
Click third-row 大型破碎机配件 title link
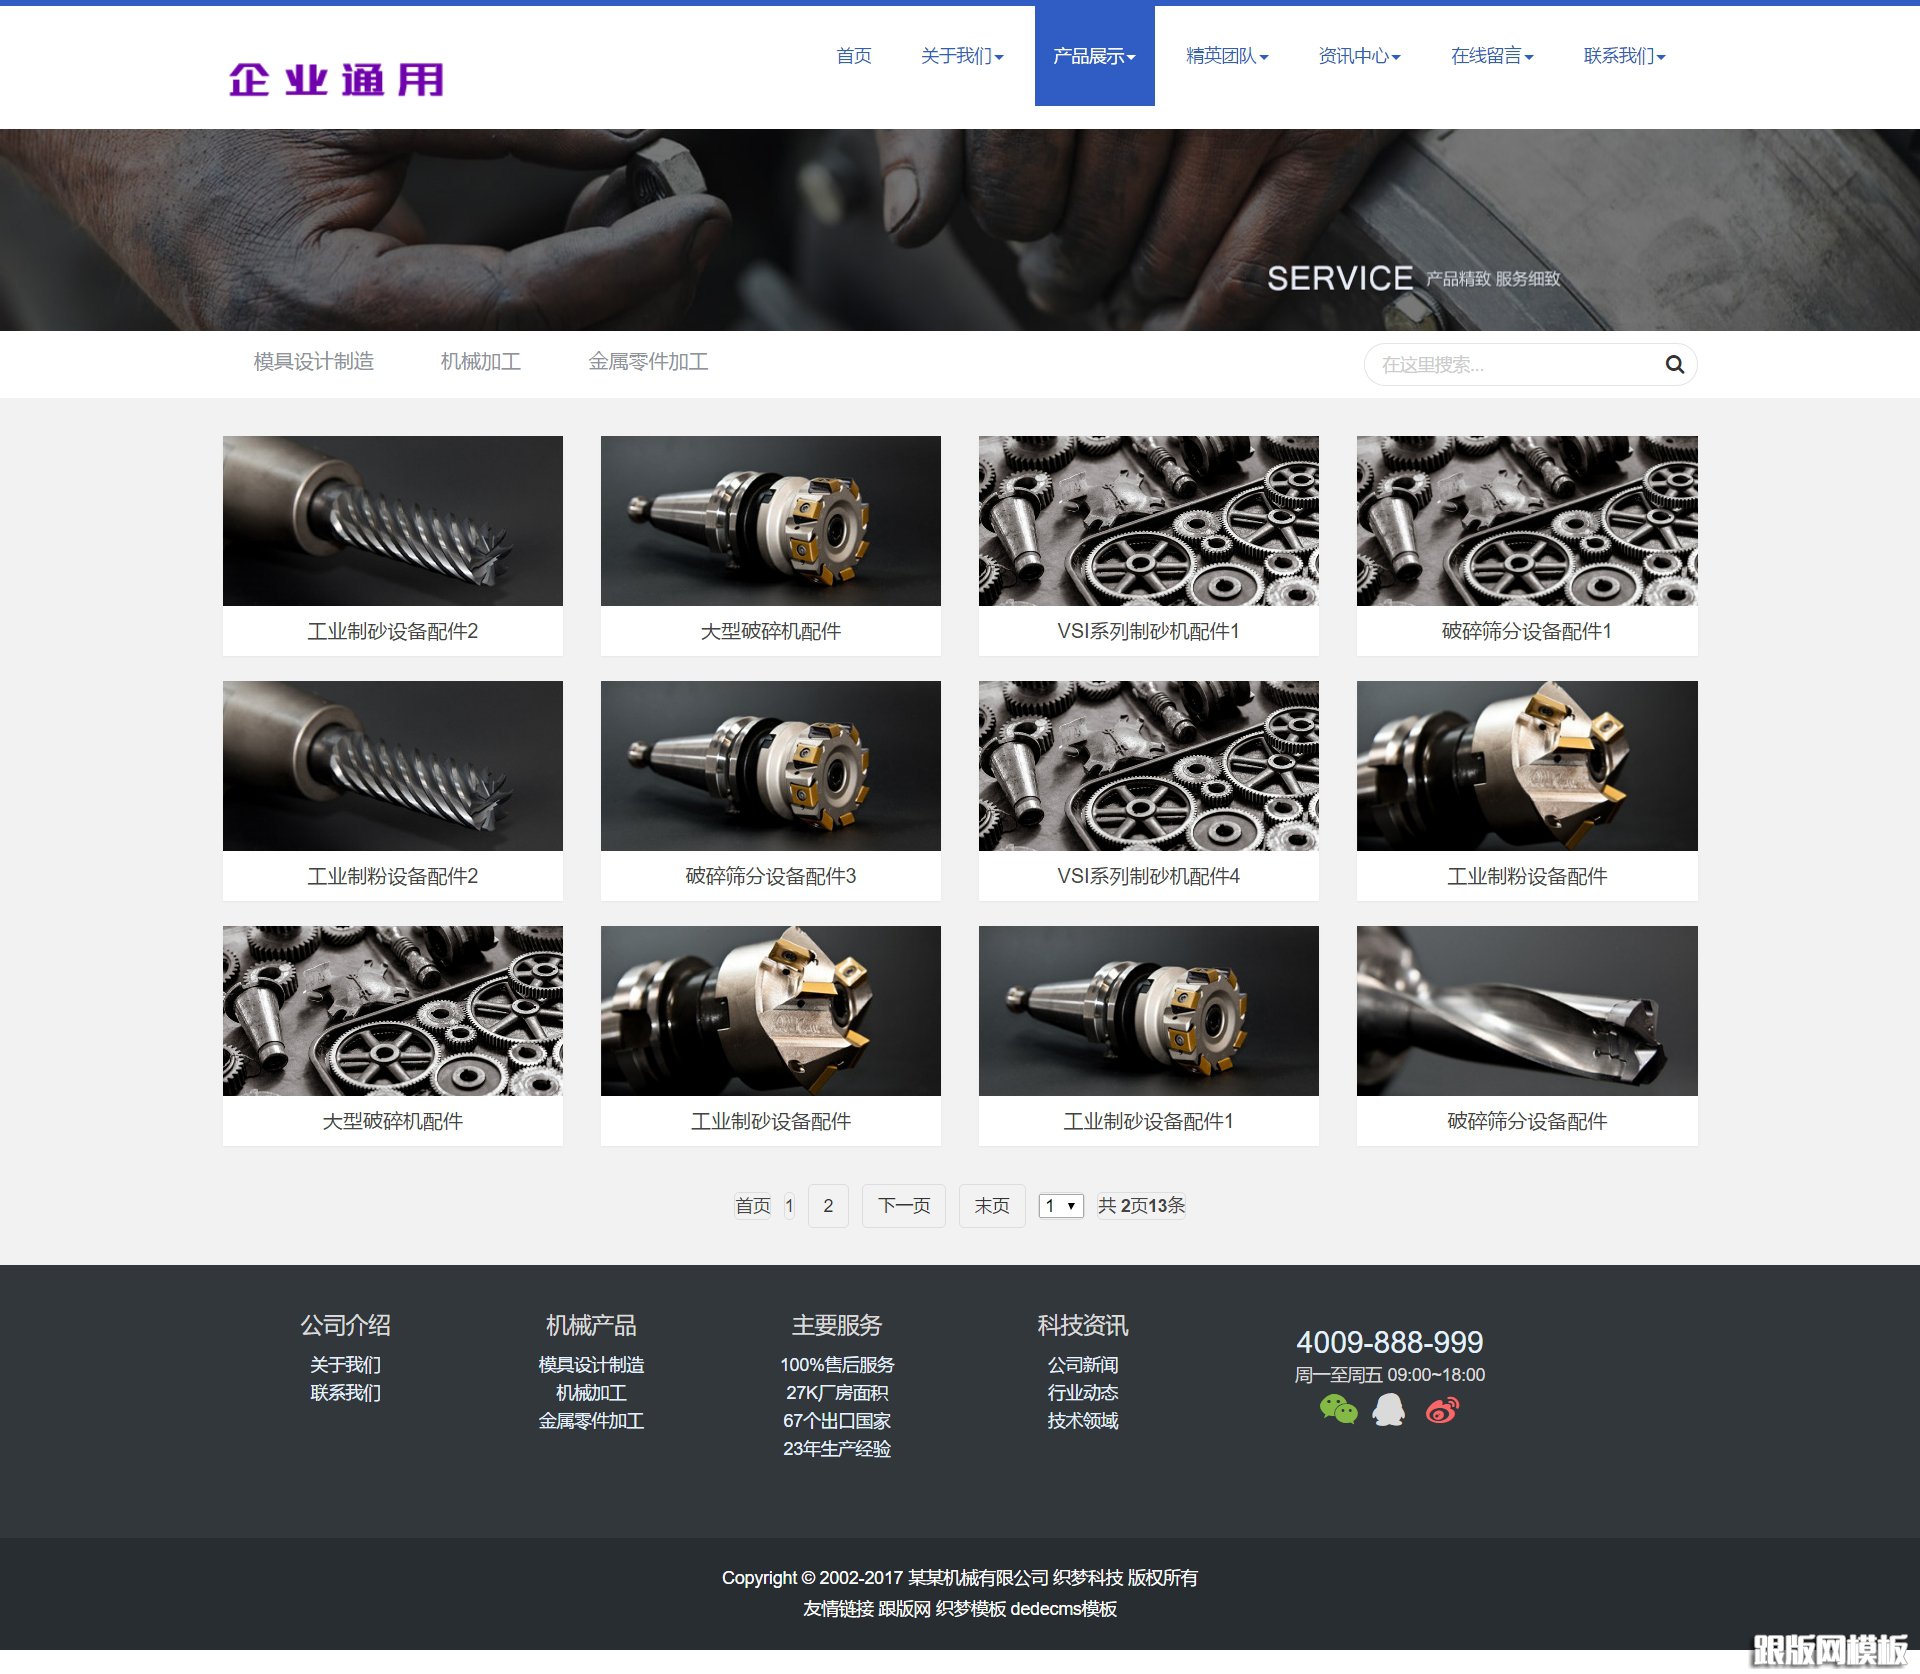pos(393,1122)
